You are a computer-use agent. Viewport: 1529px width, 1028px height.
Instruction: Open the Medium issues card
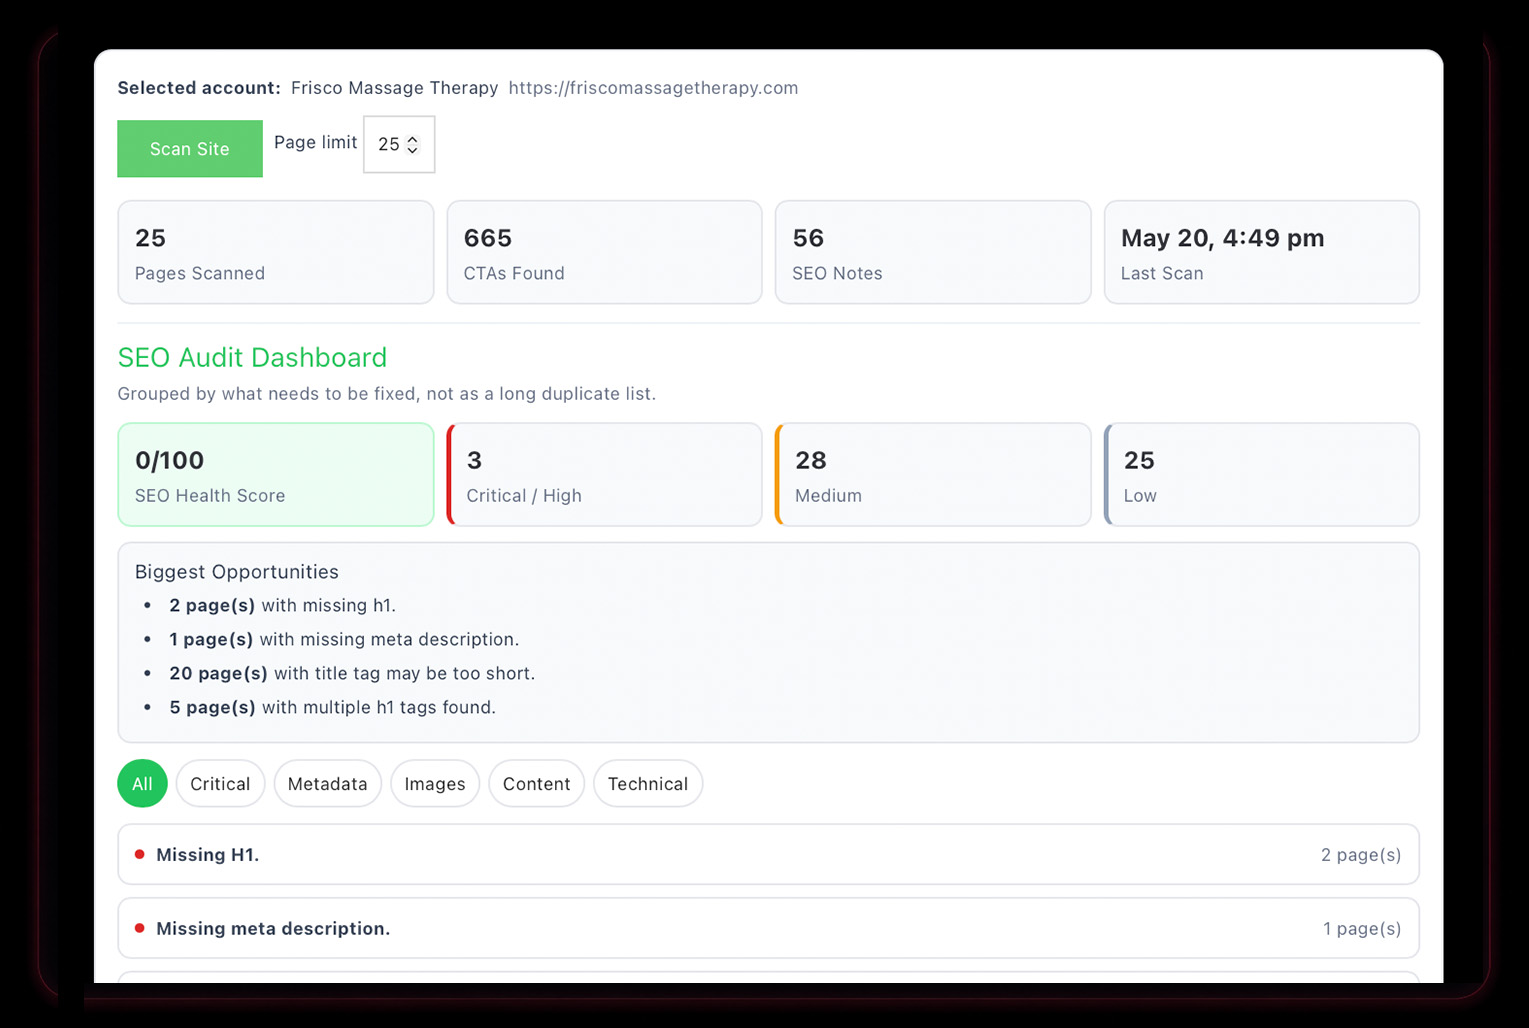point(933,474)
